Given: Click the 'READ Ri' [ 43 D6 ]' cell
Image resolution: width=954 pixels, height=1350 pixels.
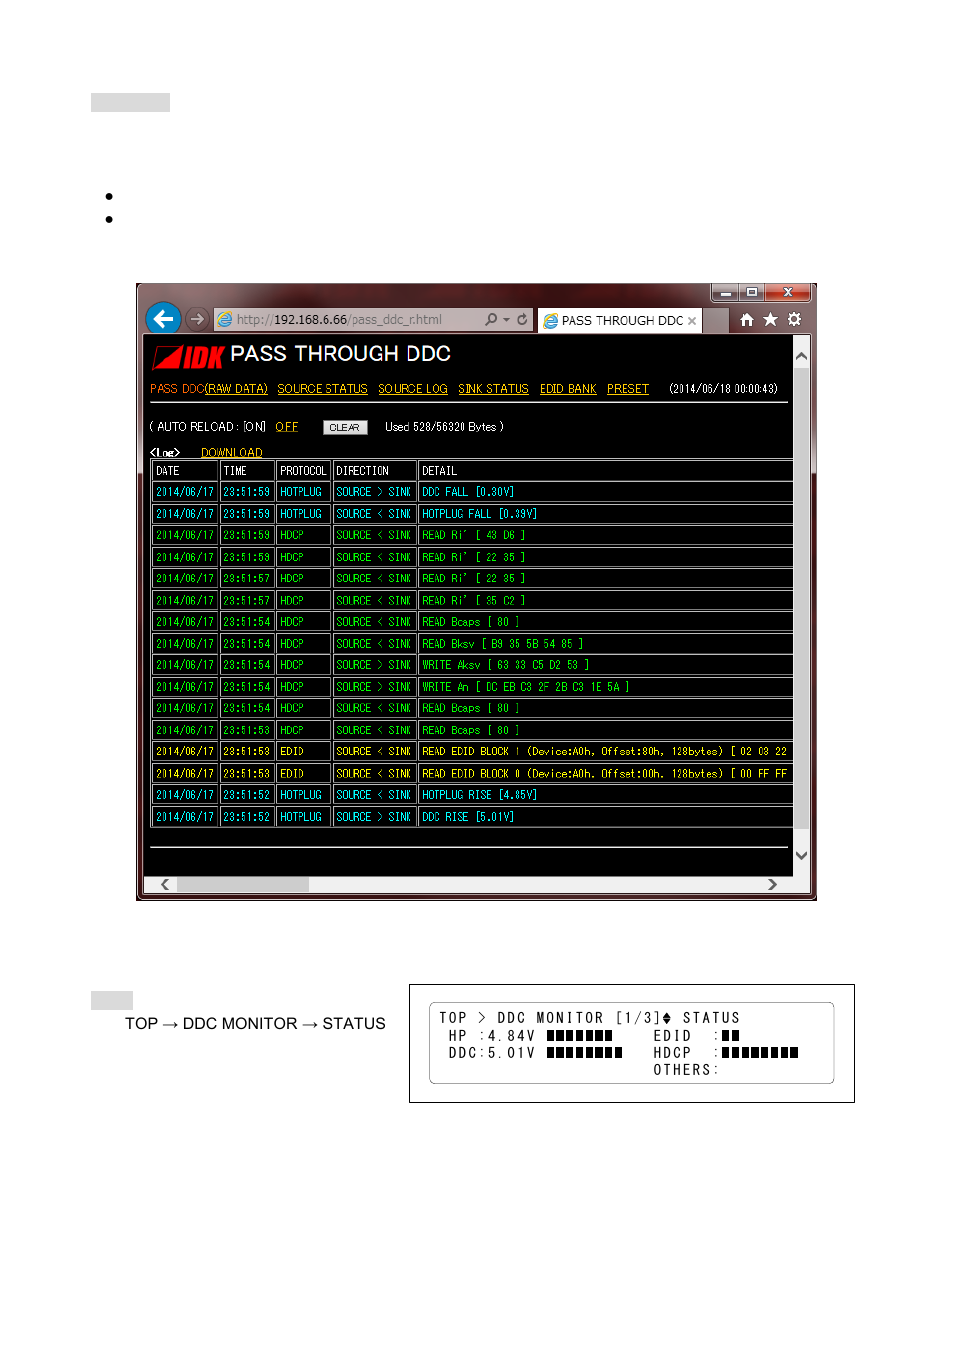Looking at the screenshot, I should 605,535.
